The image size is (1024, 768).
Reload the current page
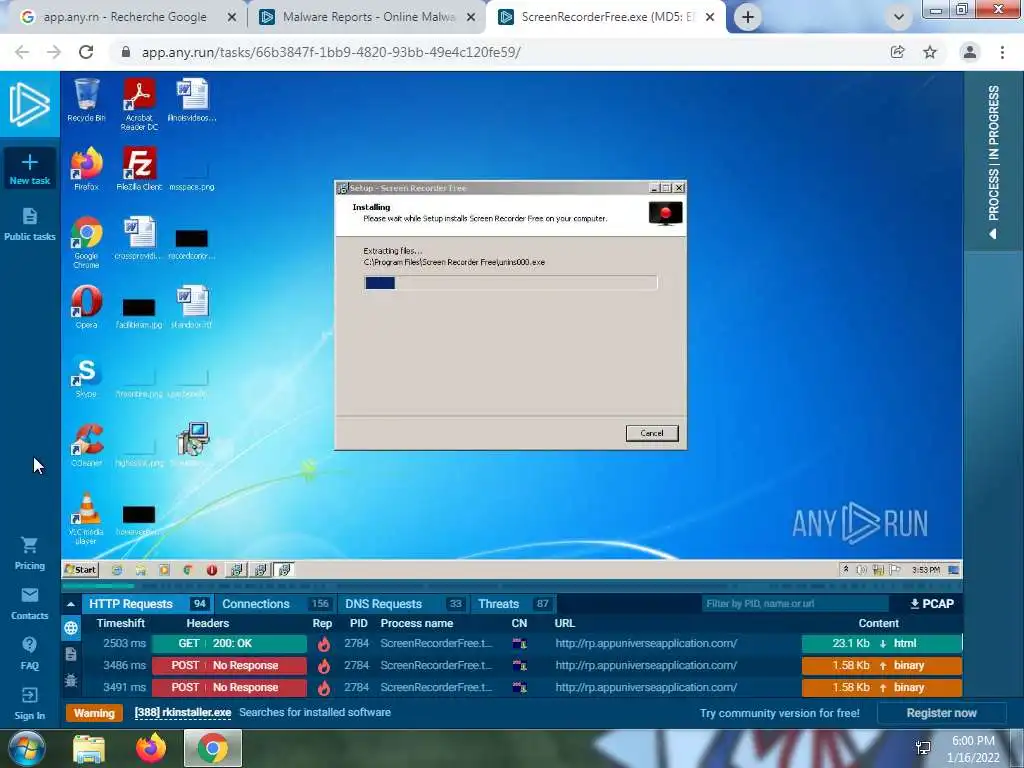(x=86, y=52)
